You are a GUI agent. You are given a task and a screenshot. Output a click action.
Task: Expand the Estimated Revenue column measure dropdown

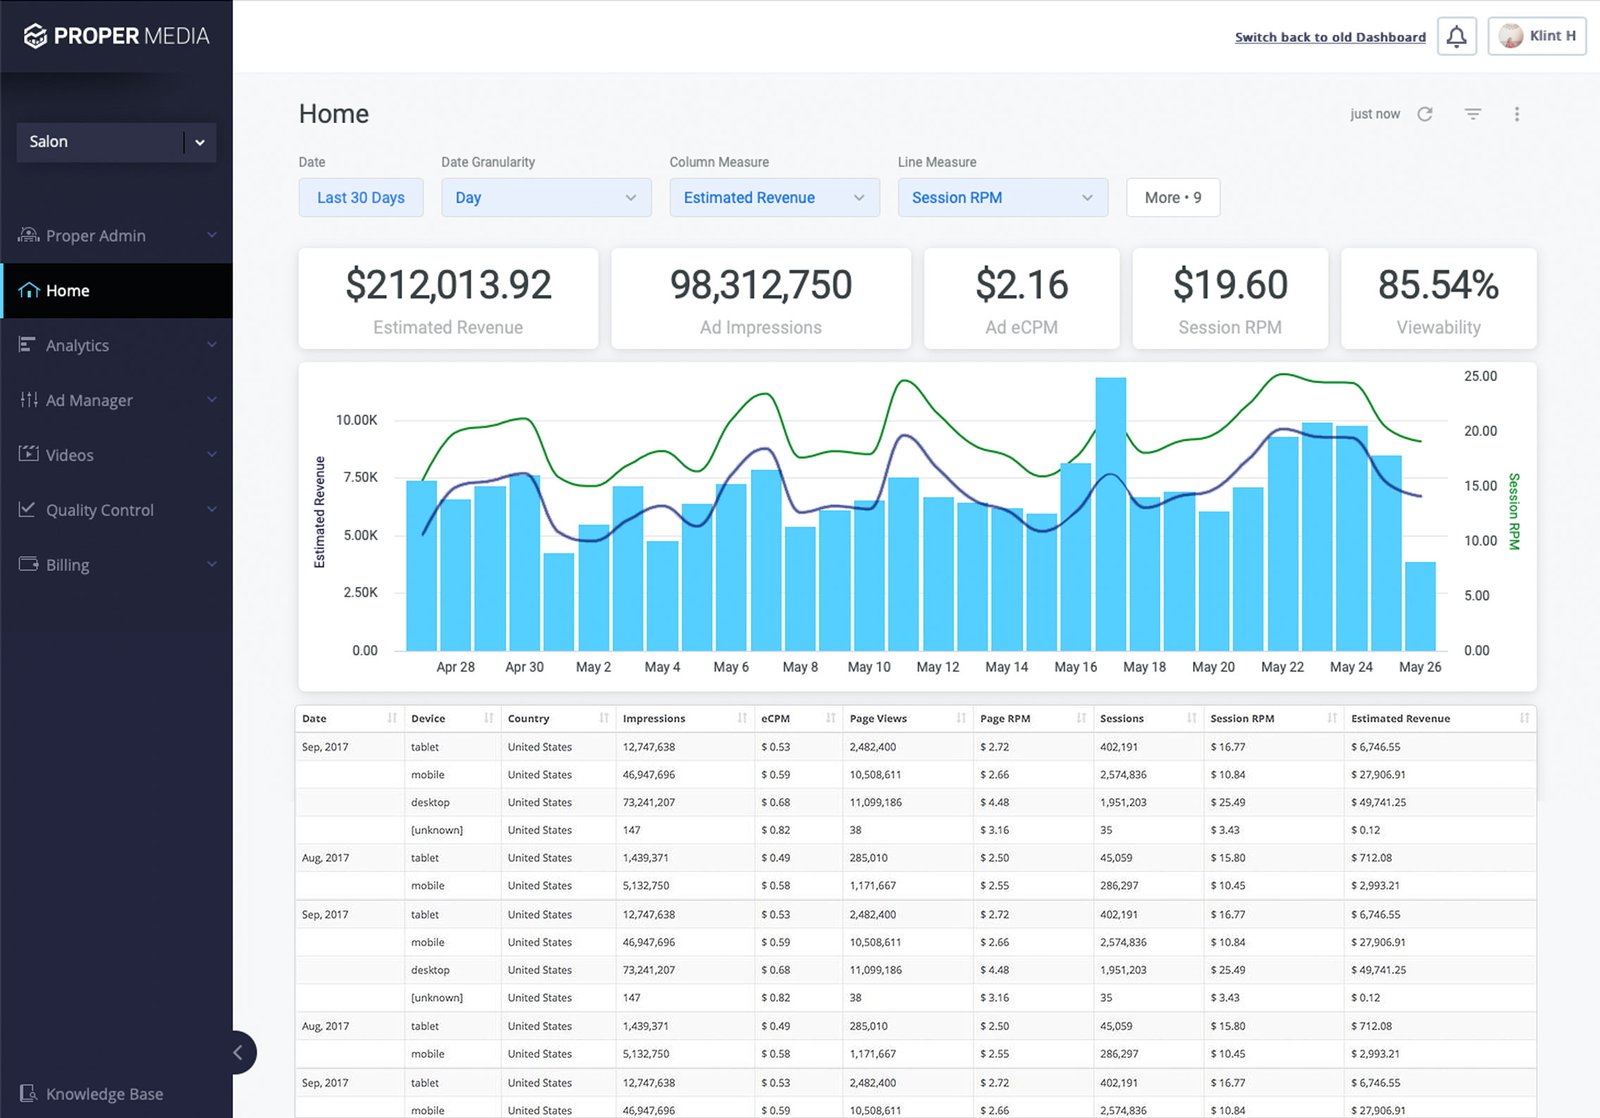[774, 198]
